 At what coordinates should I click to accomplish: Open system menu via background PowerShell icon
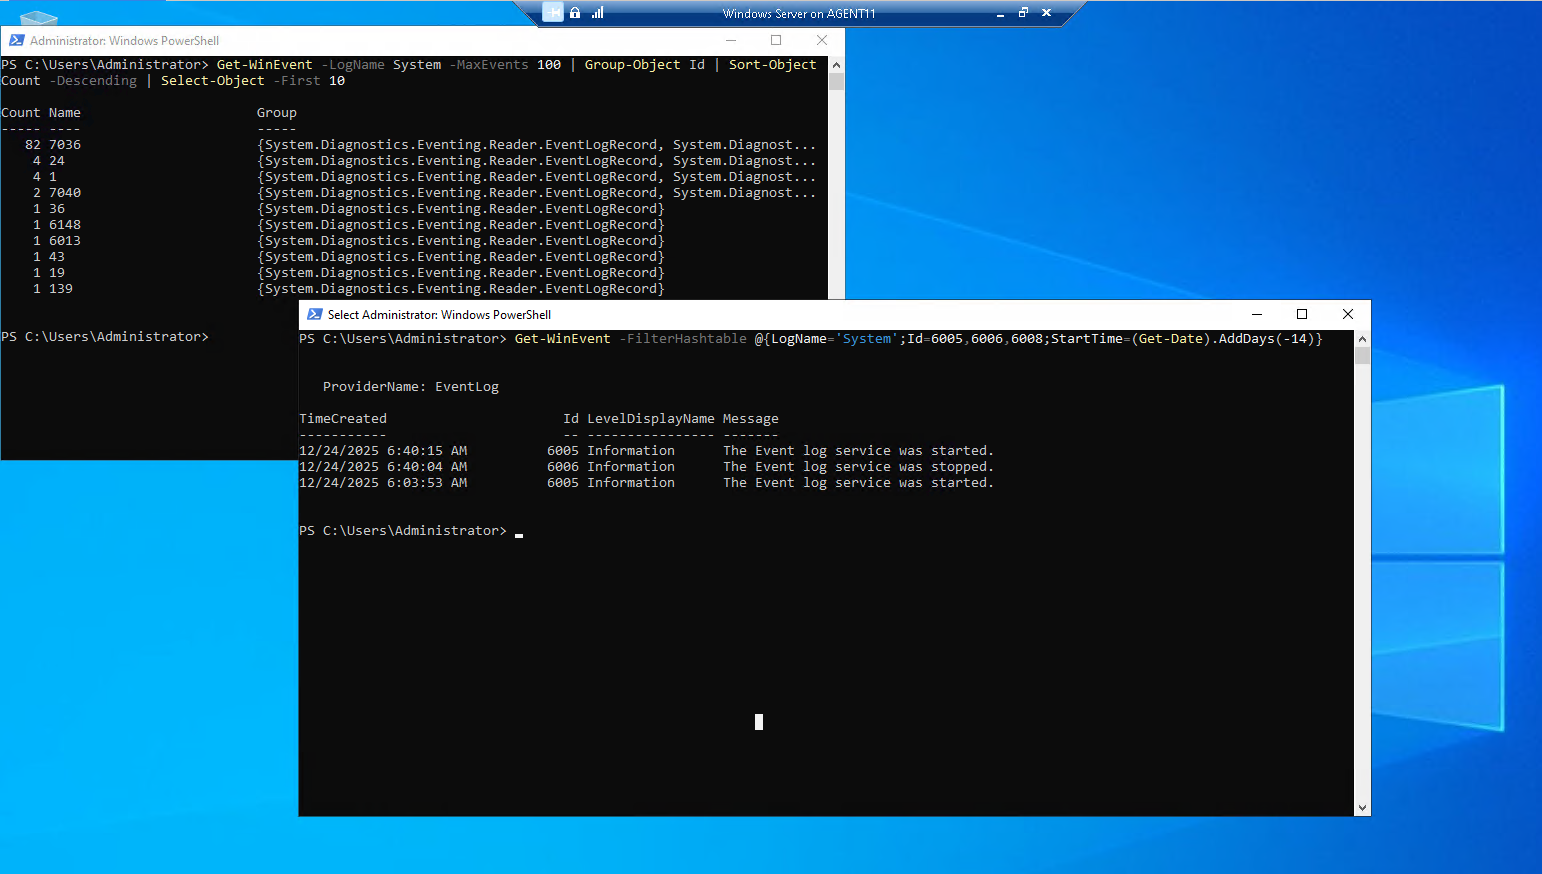point(16,41)
